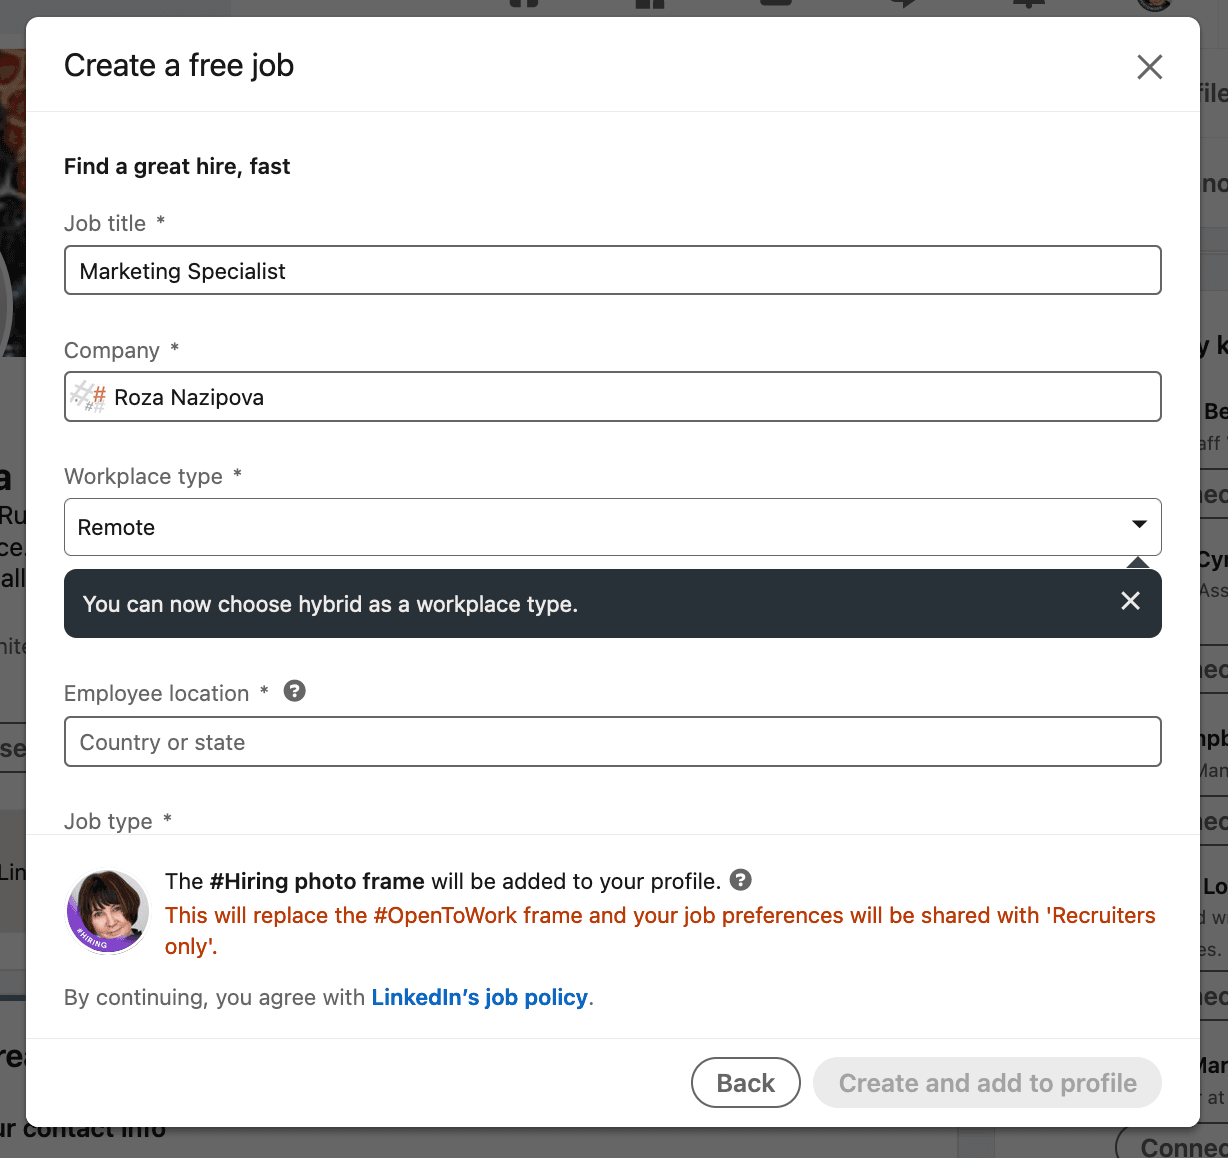The width and height of the screenshot is (1228, 1158).
Task: Click the Workplace type dropdown arrow
Action: coord(1138,526)
